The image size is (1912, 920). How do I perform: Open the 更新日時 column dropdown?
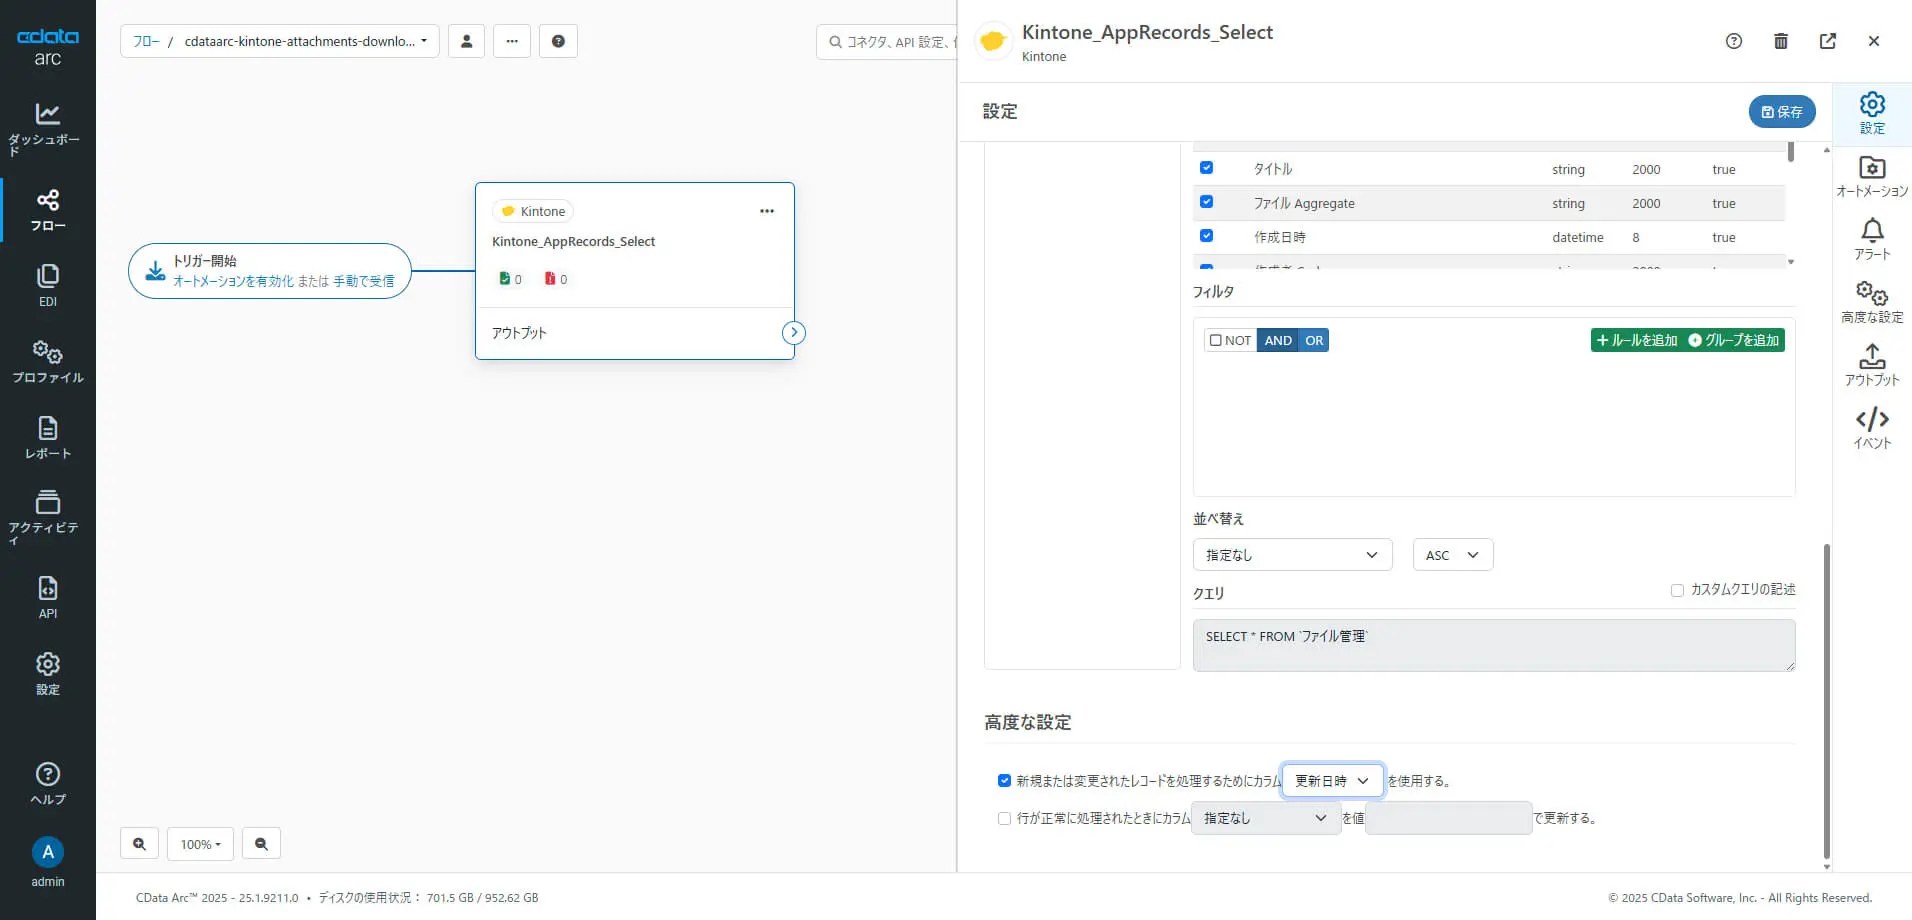(1332, 781)
